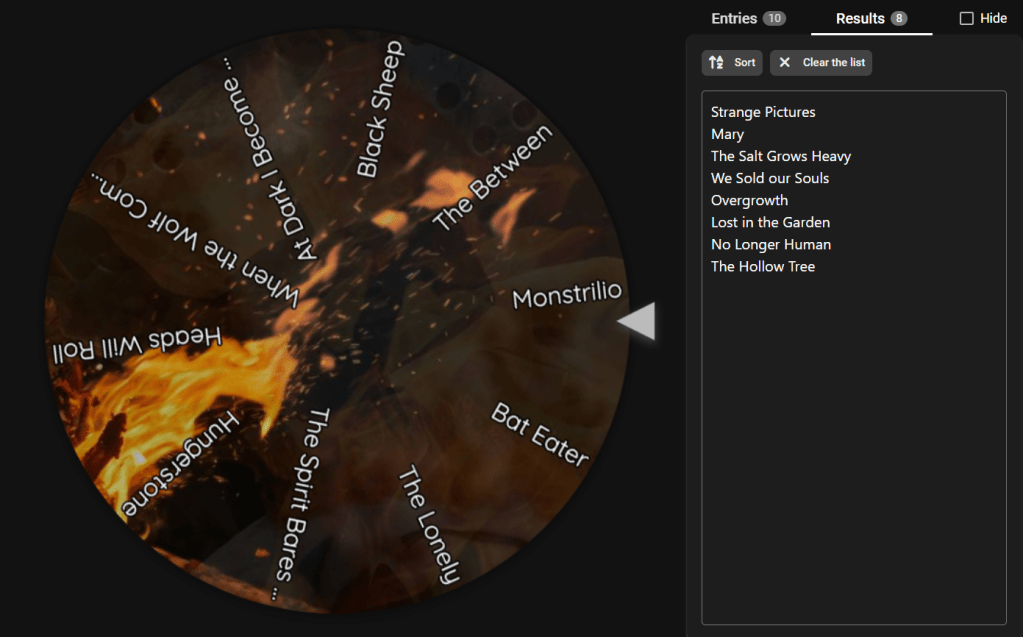
Task: Click the sort icon in Results
Action: click(x=716, y=63)
